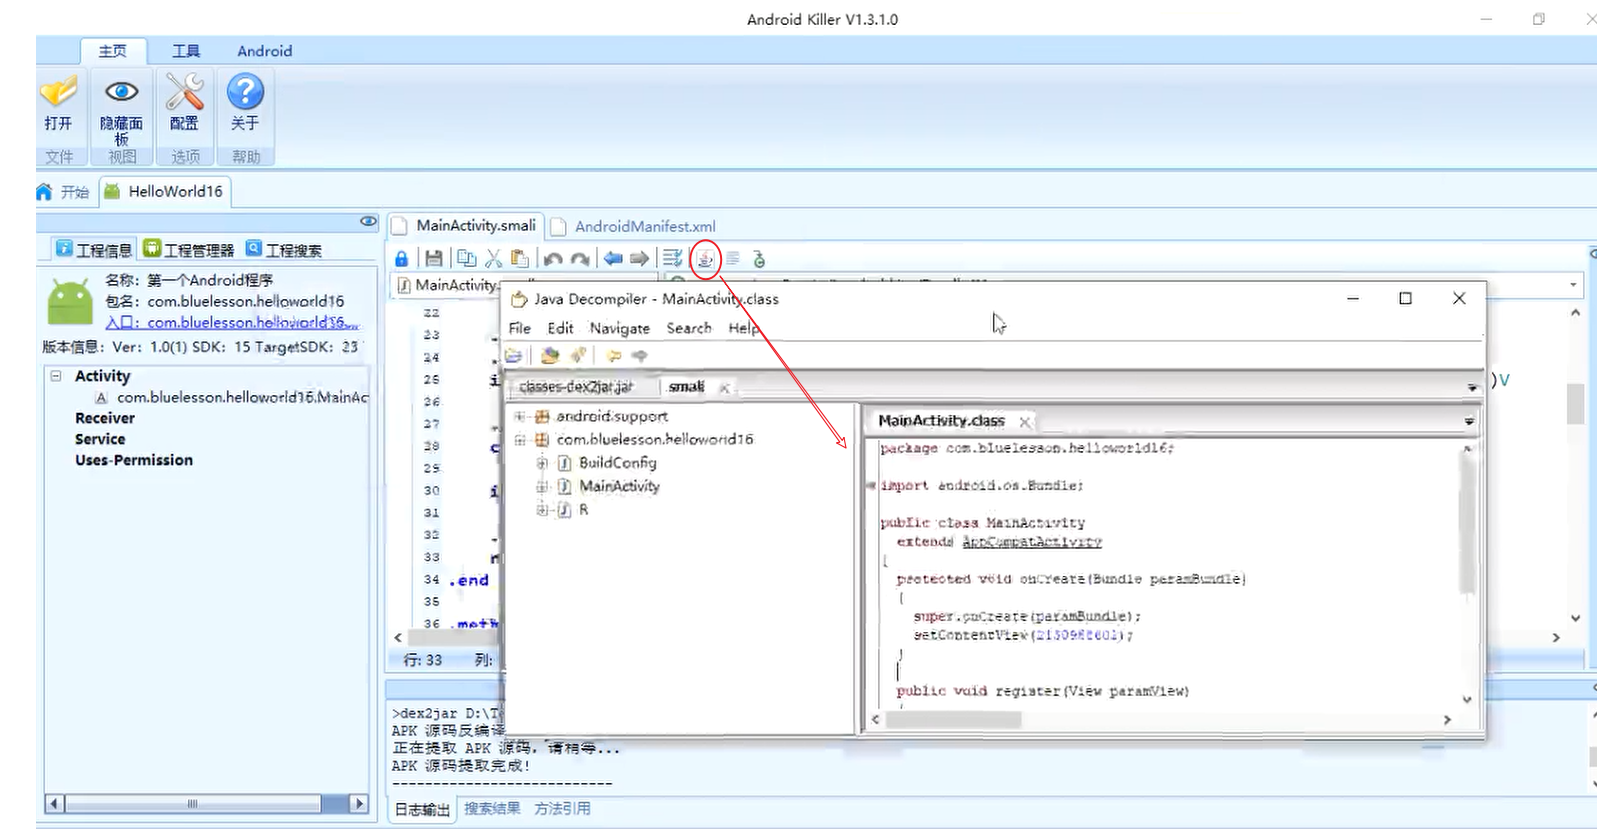This screenshot has width=1612, height=829.
Task: Expand the R class node
Action: pyautogui.click(x=542, y=509)
